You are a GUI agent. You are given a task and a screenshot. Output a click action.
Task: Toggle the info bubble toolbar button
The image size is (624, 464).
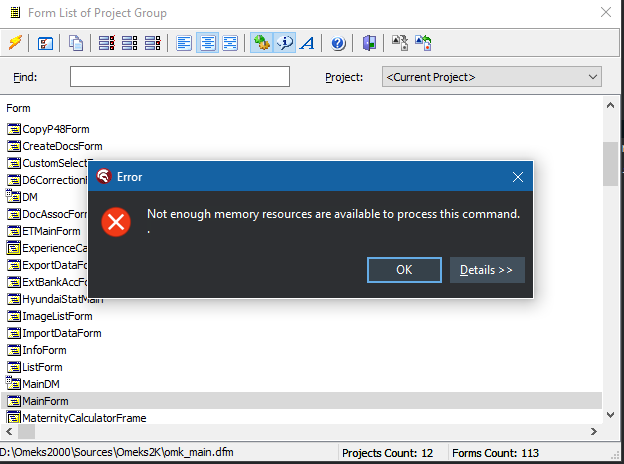(x=285, y=43)
